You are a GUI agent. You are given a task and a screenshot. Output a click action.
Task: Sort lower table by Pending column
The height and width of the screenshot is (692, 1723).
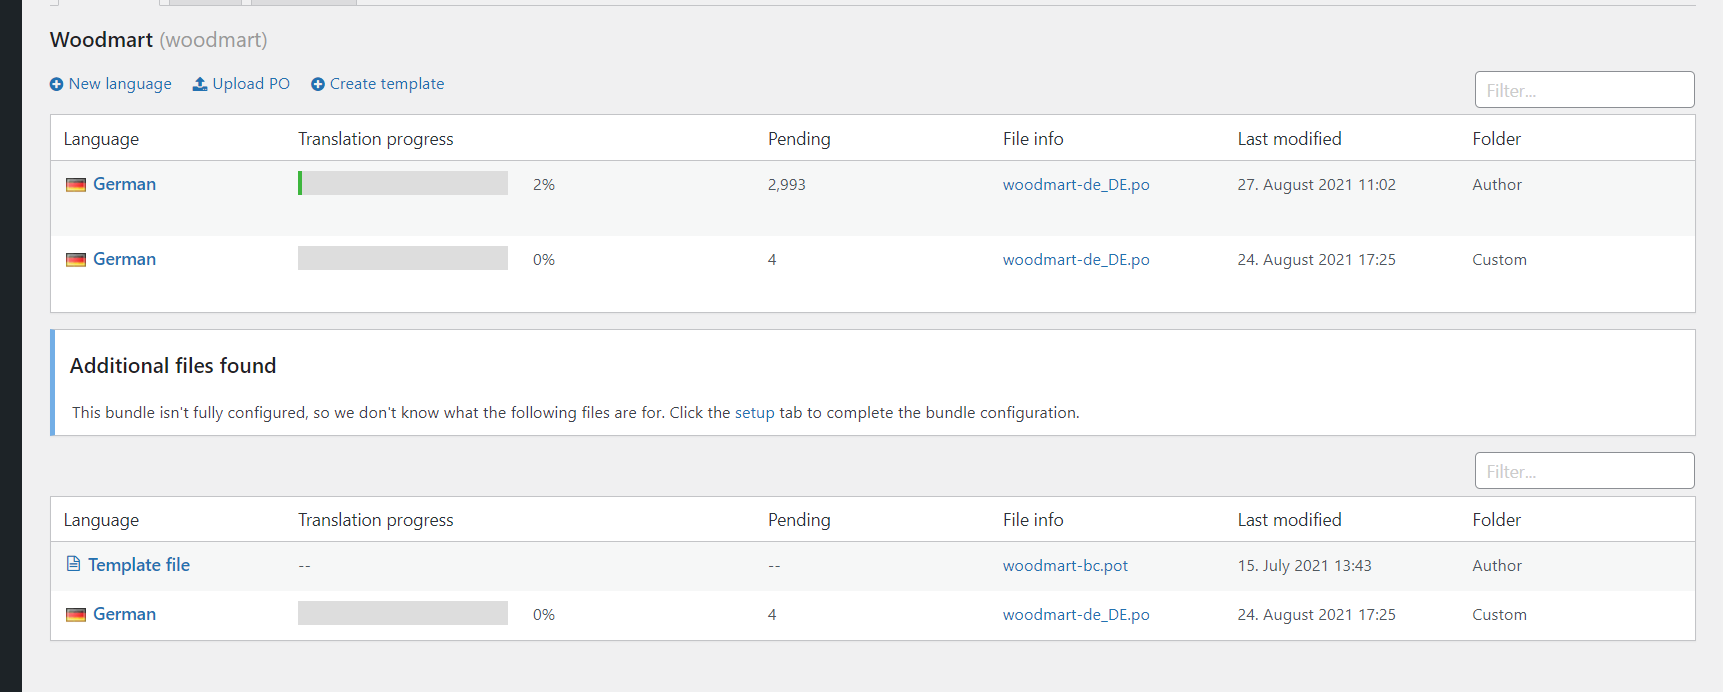pyautogui.click(x=798, y=520)
